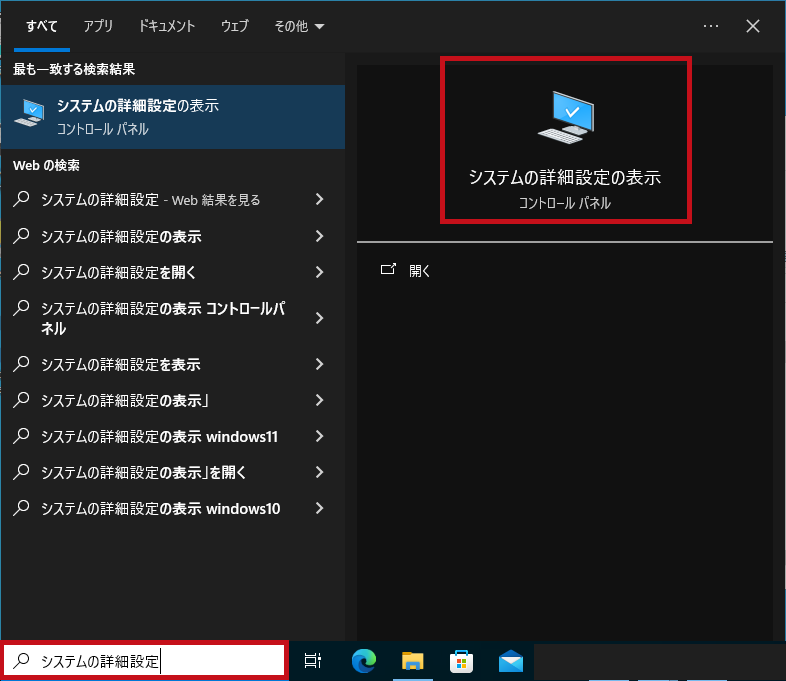Click the magnifier icon in taskbar search box

coord(21,660)
